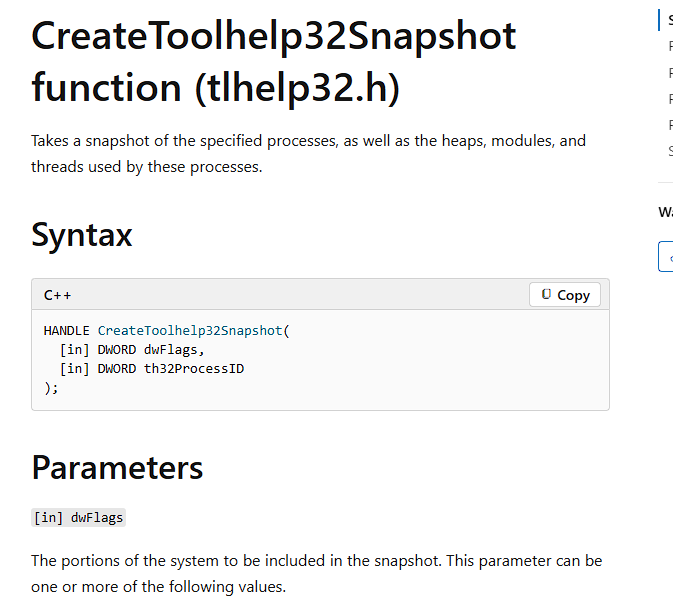Click the Parameters section heading
The height and width of the screenshot is (615, 673).
point(117,466)
